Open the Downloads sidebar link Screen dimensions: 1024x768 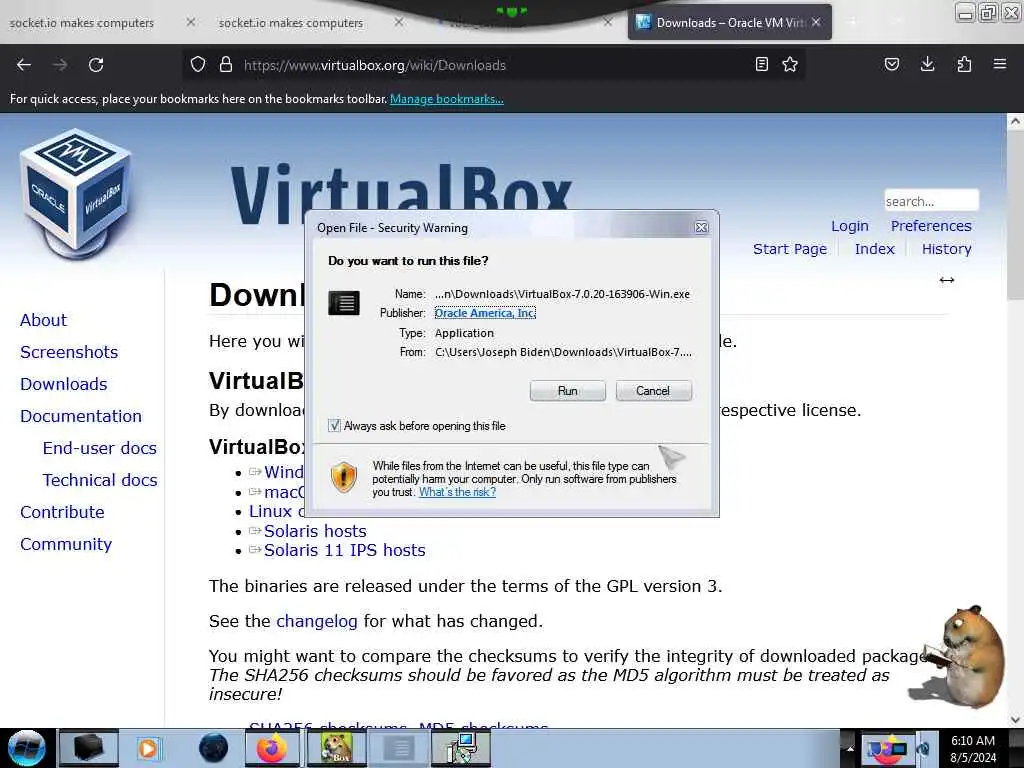pos(63,384)
